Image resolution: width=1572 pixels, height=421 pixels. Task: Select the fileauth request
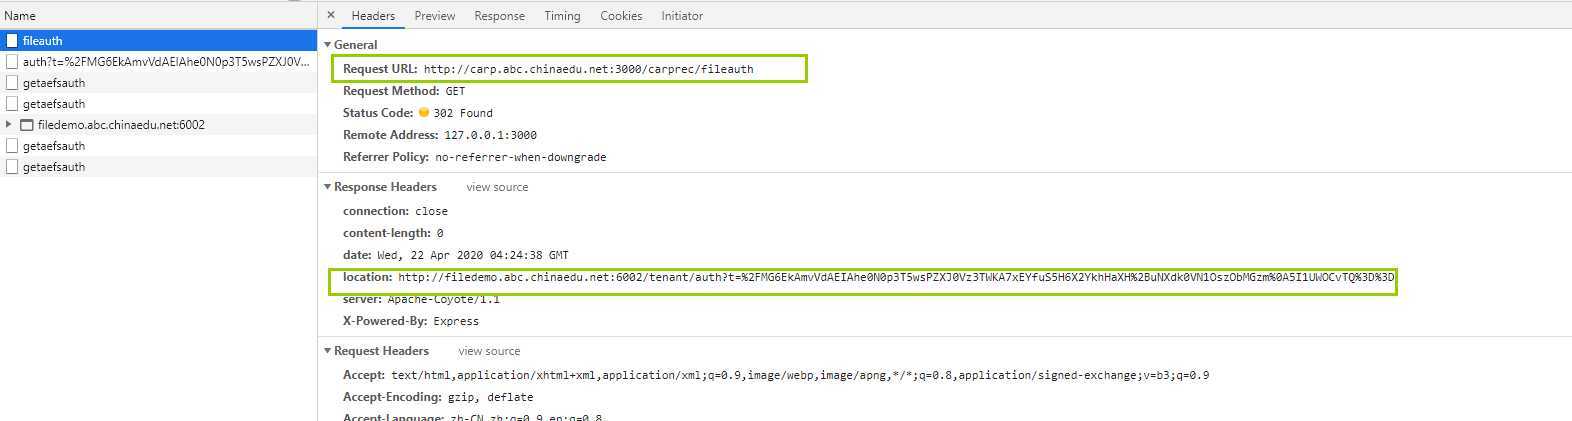159,41
